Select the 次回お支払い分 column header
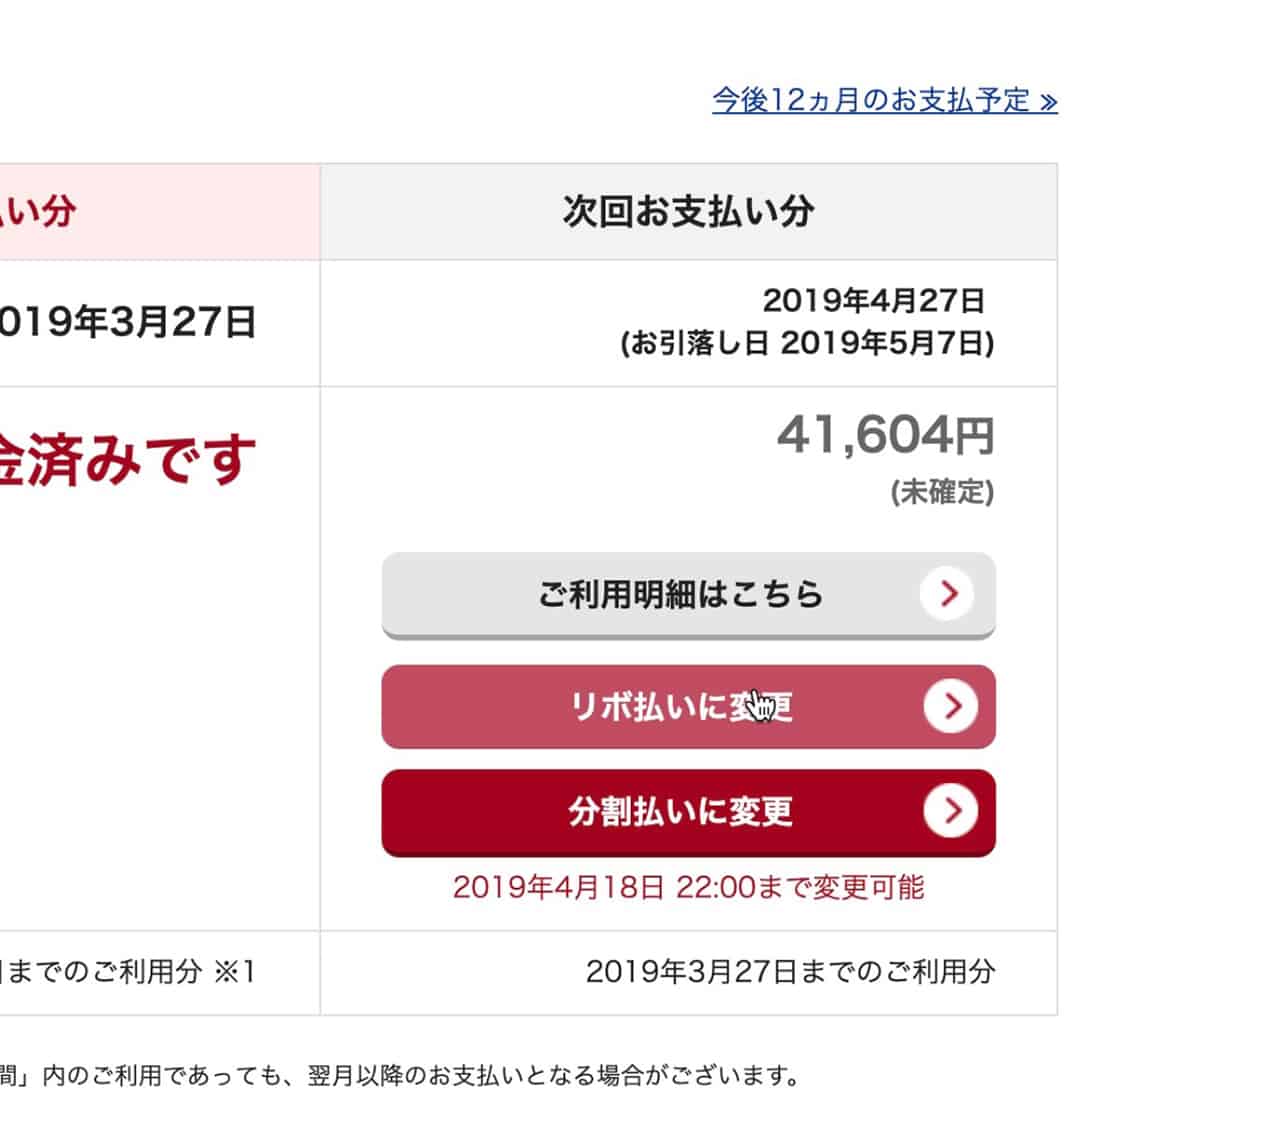The image size is (1280, 1140). coord(688,212)
